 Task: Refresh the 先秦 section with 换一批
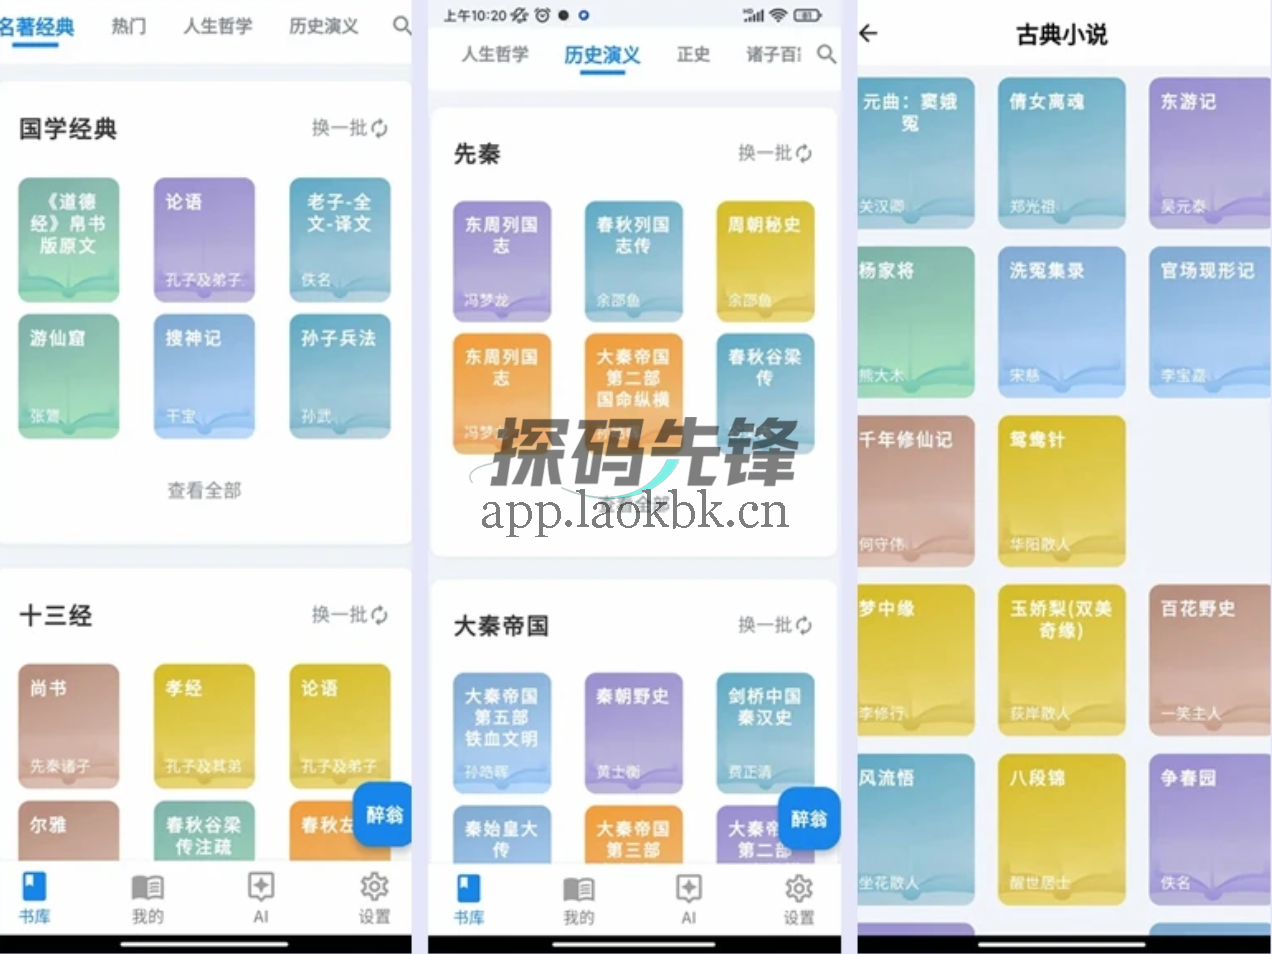tap(774, 153)
